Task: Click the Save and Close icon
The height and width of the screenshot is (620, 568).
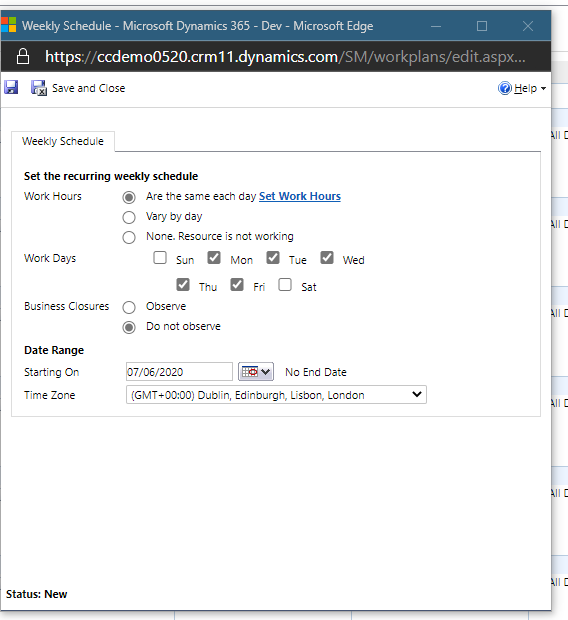Action: [x=39, y=88]
